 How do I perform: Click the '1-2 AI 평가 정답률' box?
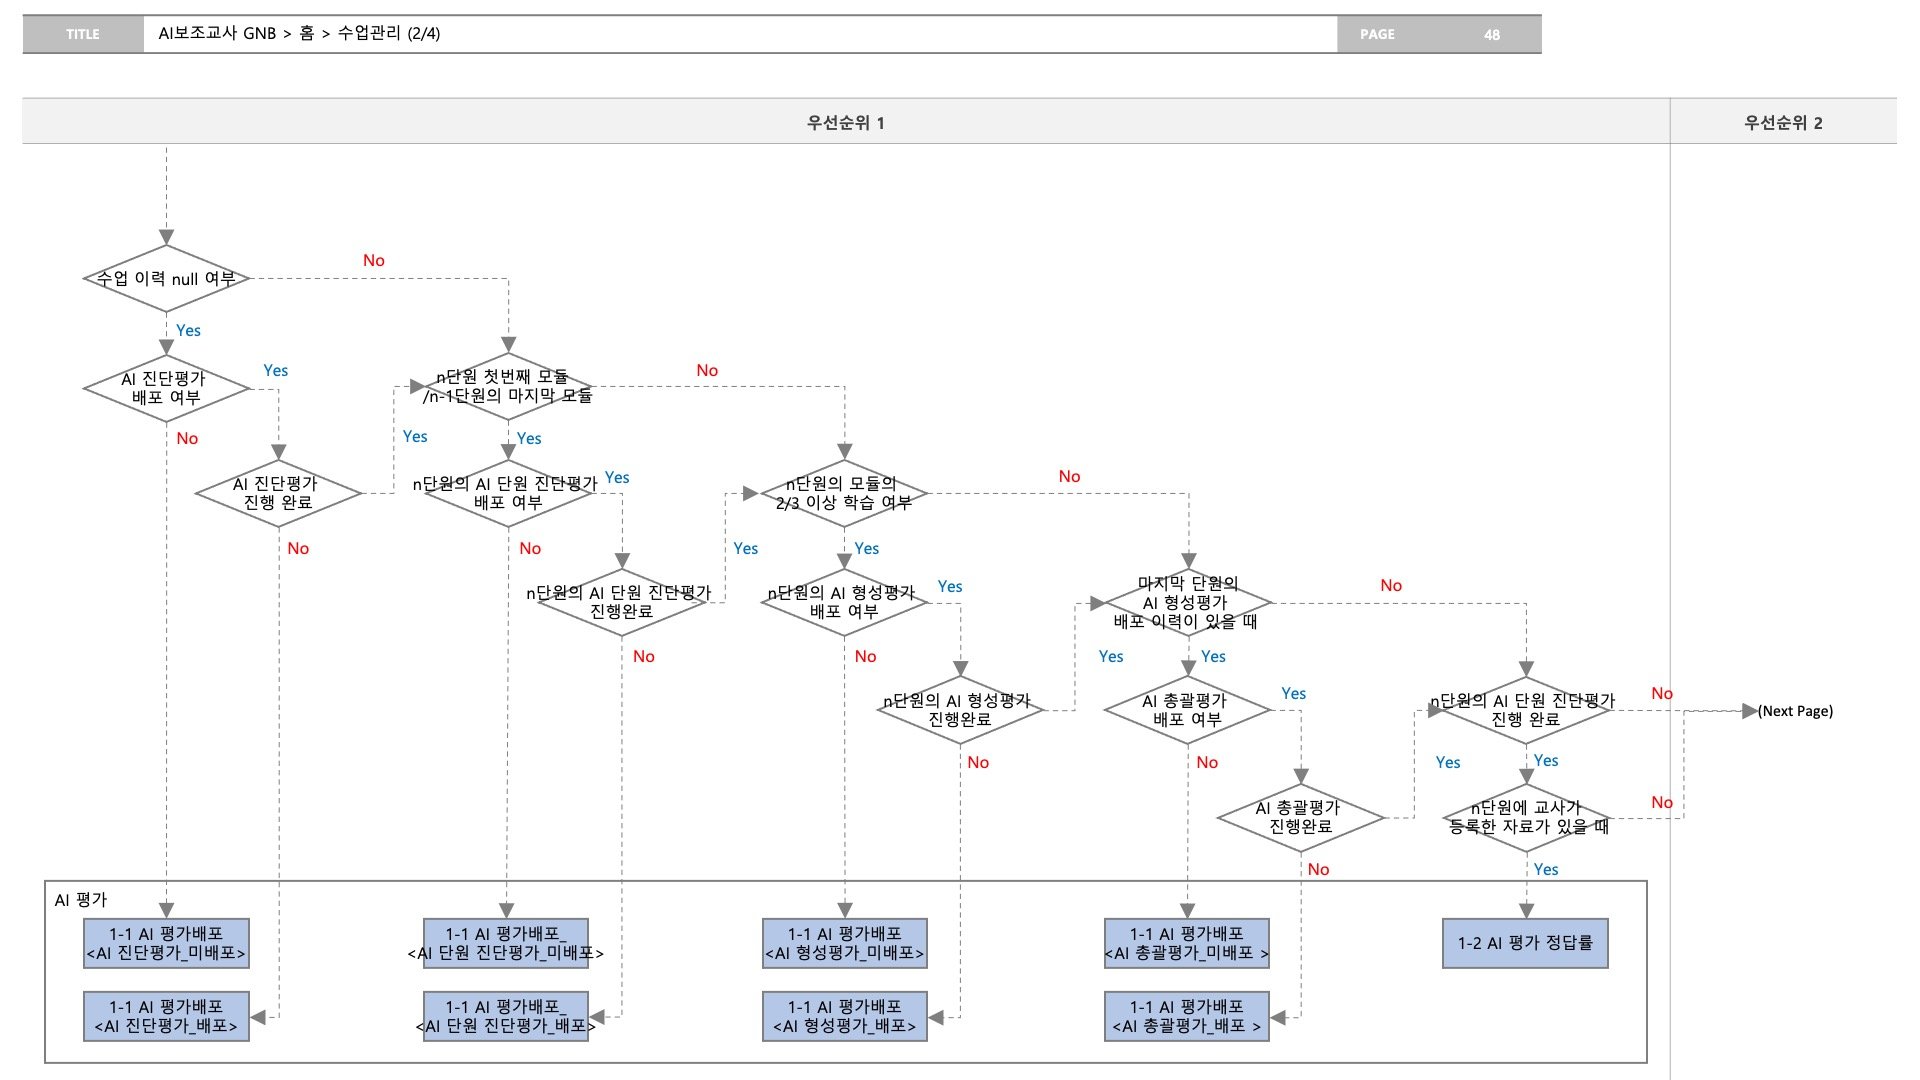click(x=1525, y=943)
